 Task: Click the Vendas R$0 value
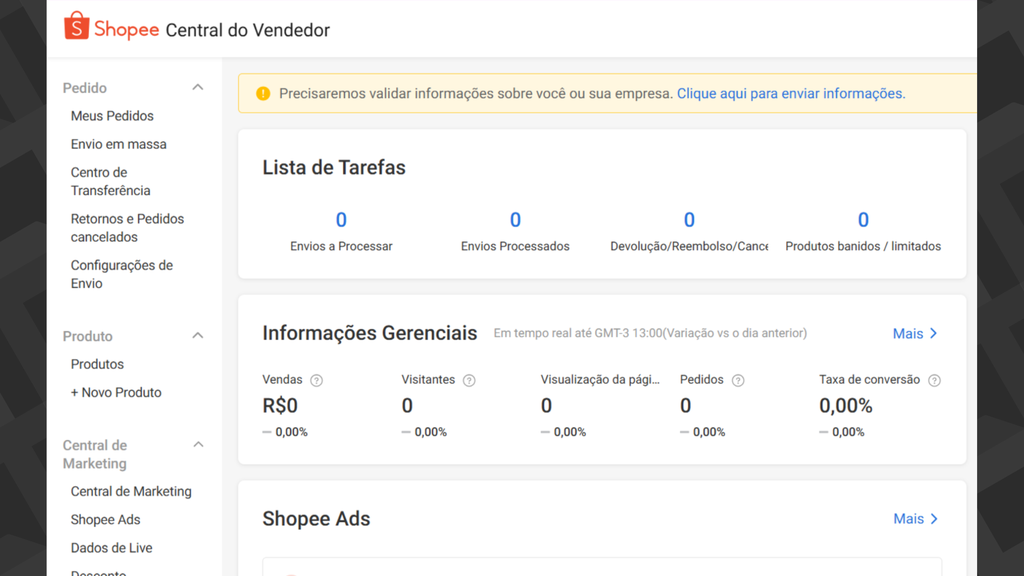[280, 406]
